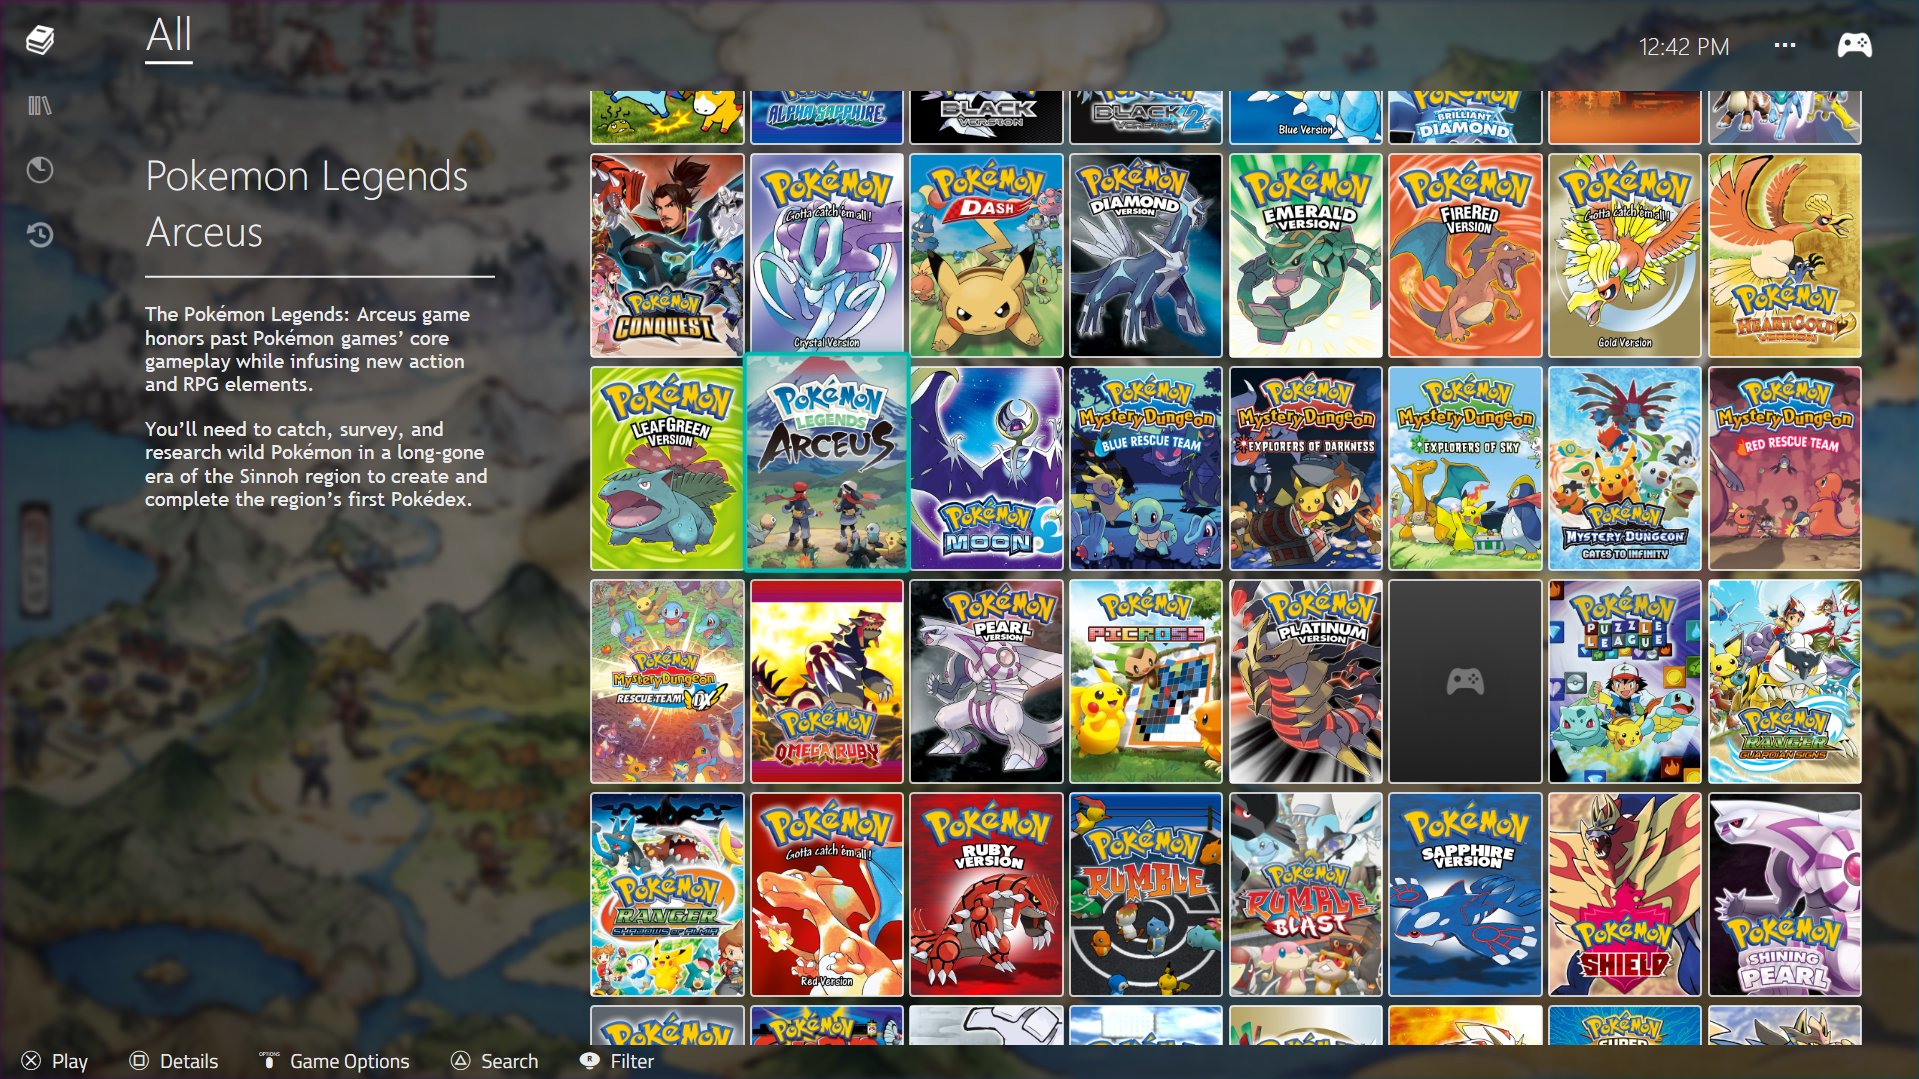Open the pie chart statistics sidebar icon
1919x1079 pixels.
point(40,170)
